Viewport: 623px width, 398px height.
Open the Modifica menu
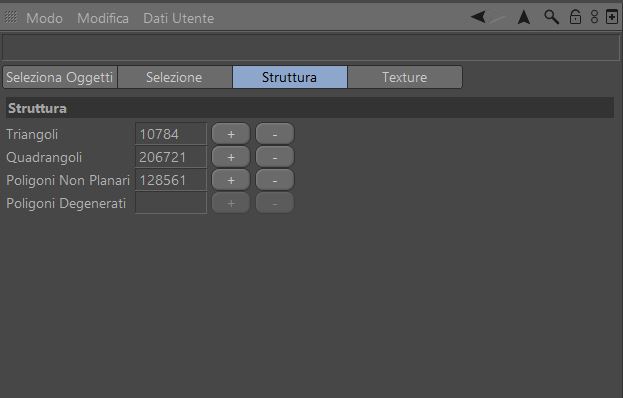point(103,18)
